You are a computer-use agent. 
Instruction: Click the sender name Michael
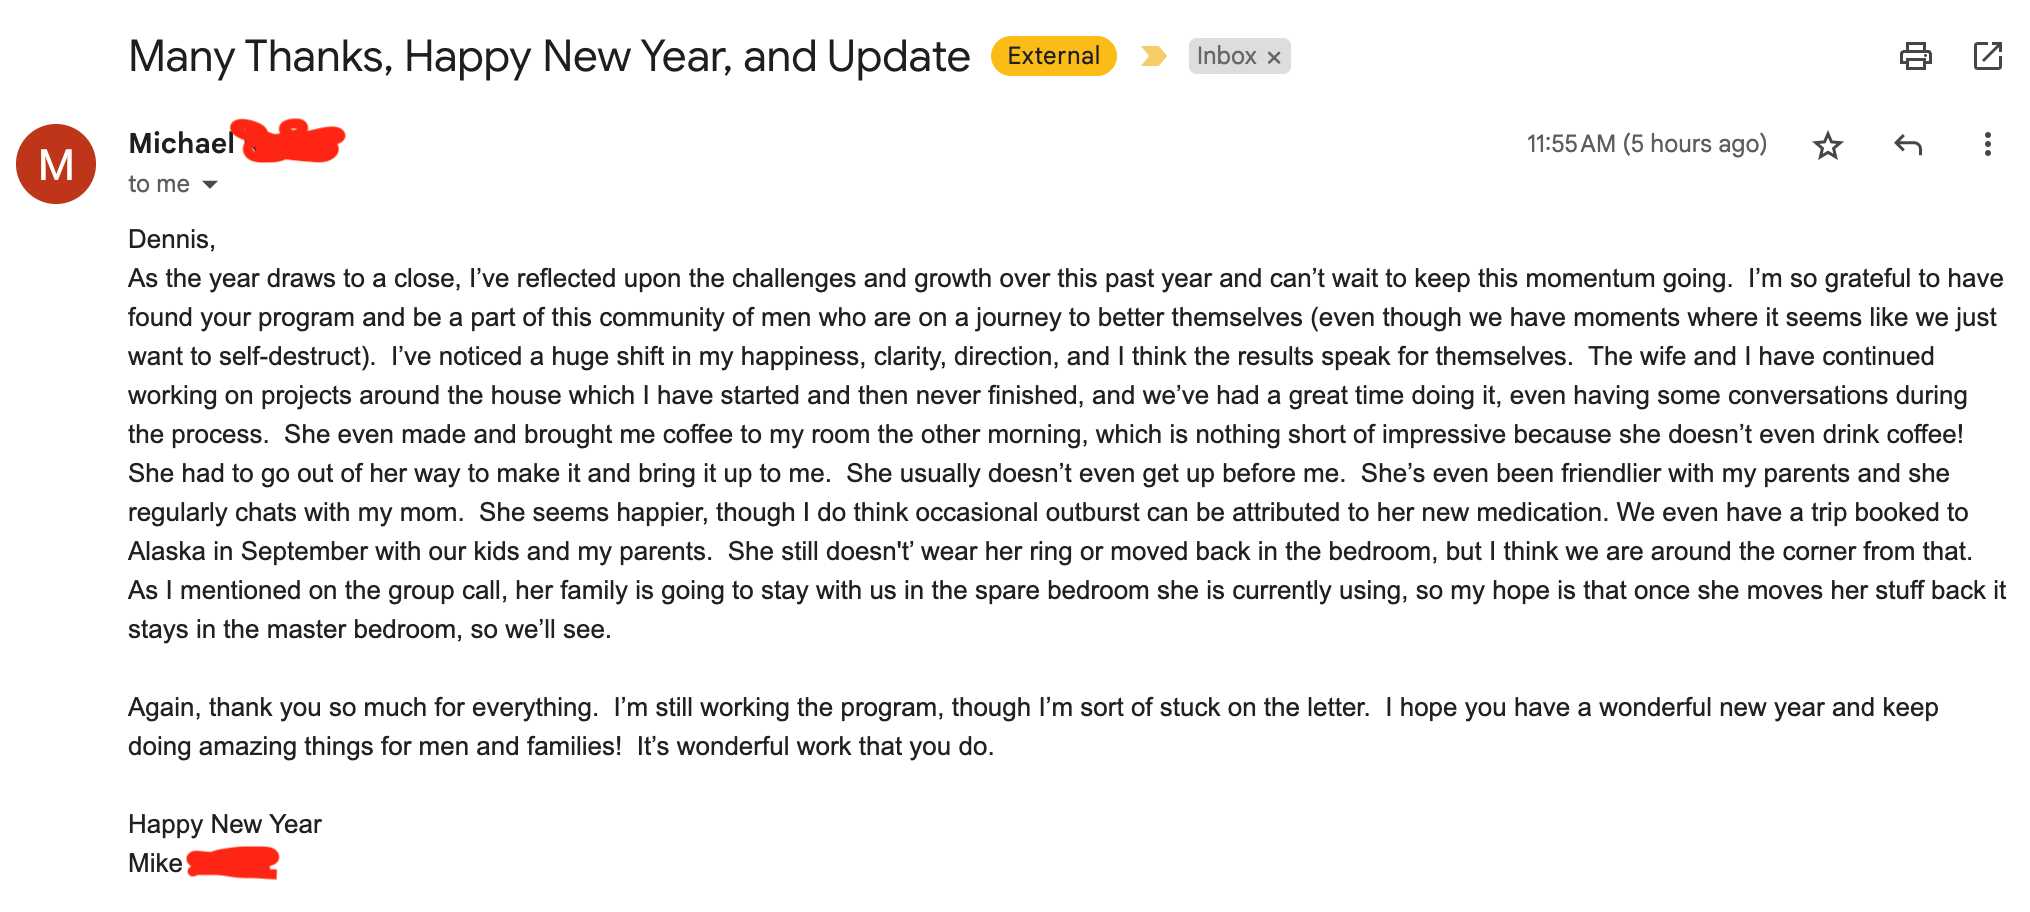tap(181, 144)
